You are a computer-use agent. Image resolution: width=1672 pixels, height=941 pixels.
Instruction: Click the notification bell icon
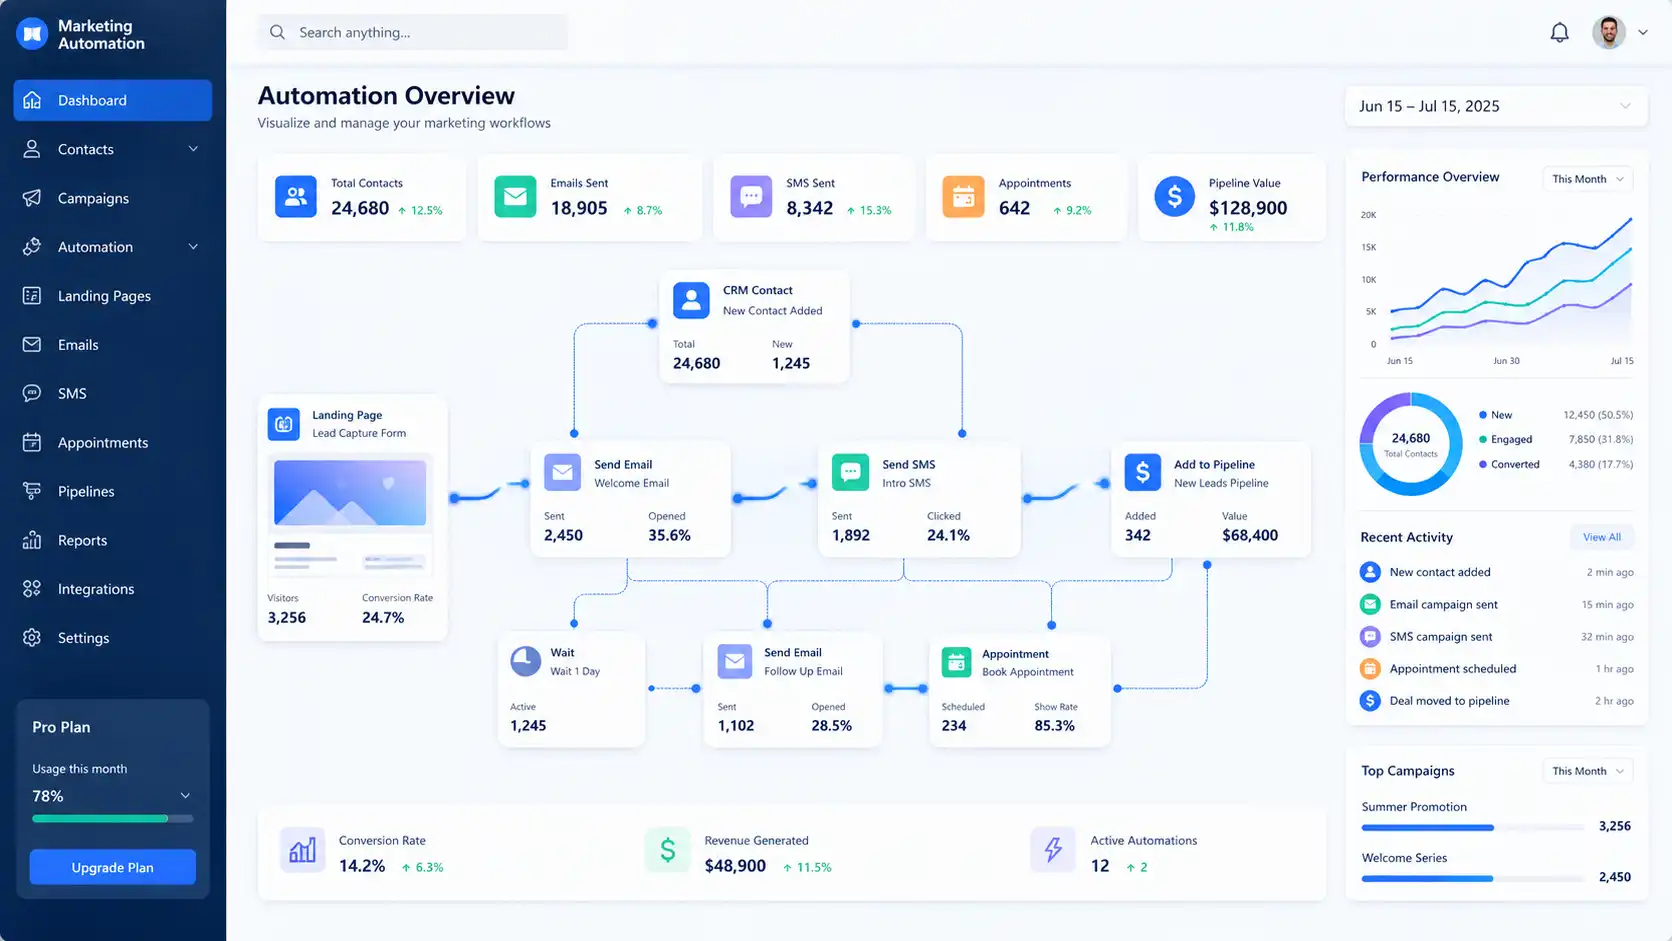tap(1559, 33)
